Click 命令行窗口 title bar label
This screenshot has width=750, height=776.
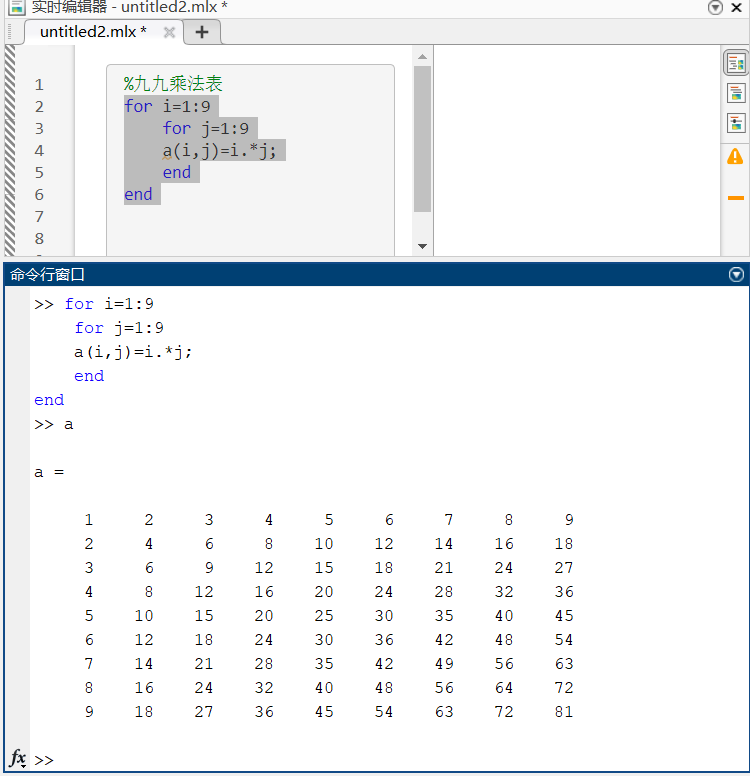pos(48,274)
